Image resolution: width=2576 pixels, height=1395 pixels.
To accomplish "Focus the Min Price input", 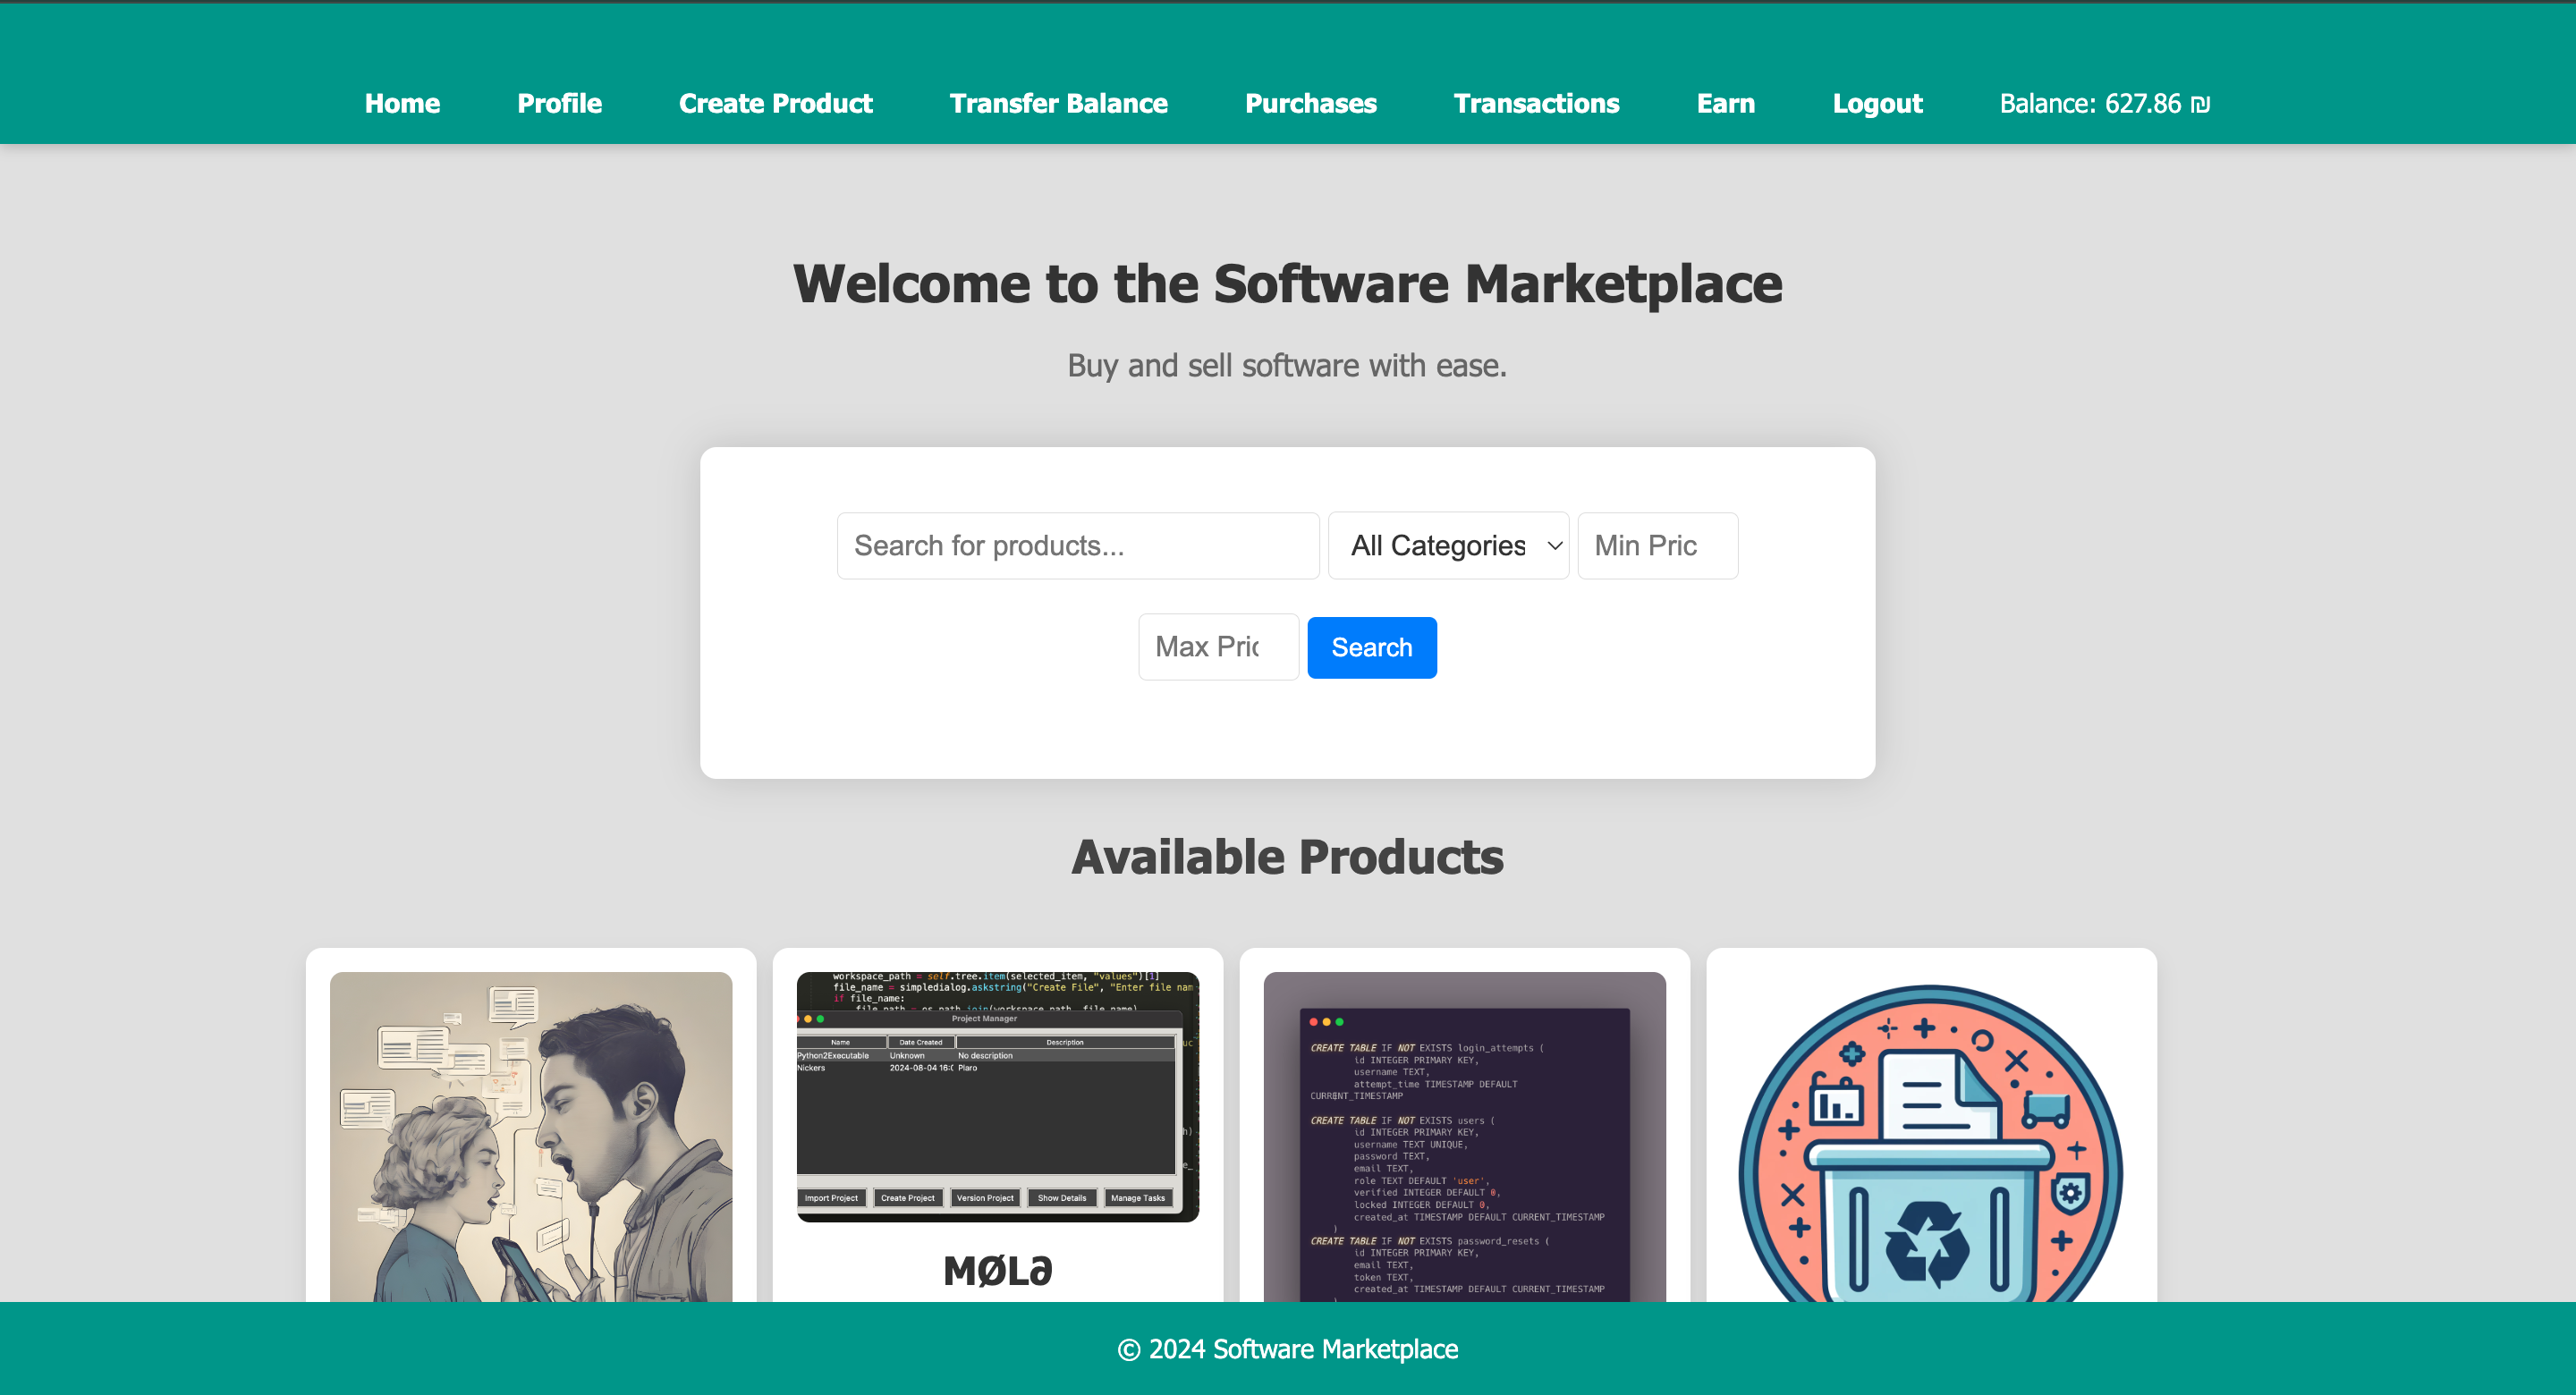I will pos(1657,546).
